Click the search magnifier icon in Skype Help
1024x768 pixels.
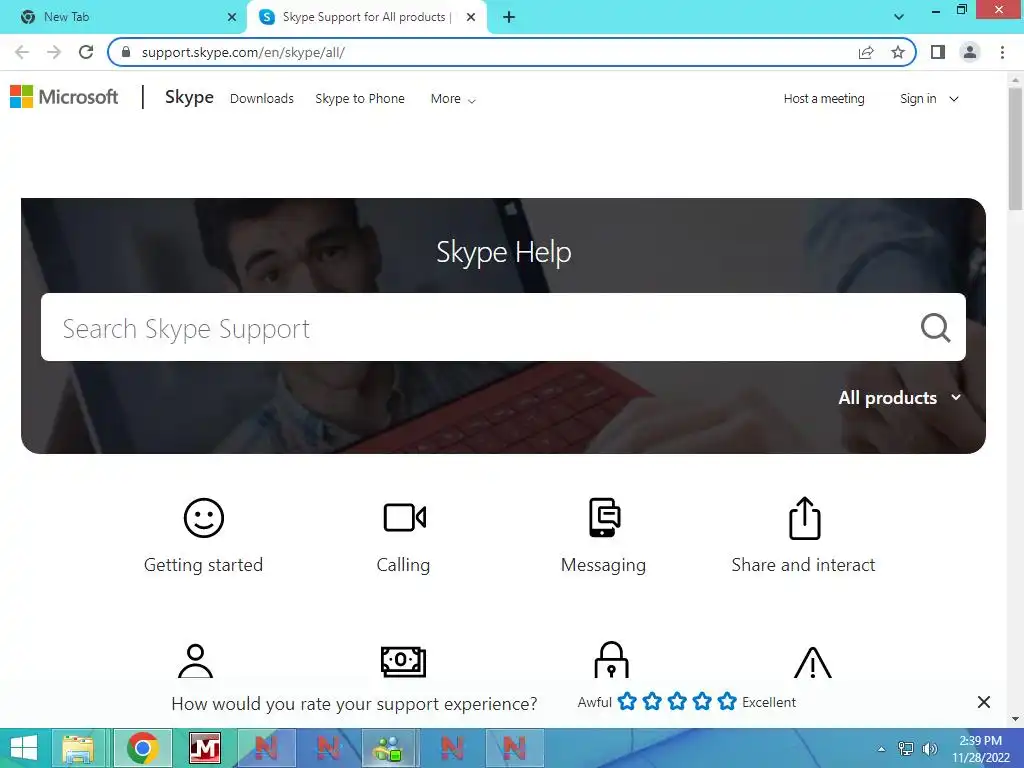click(935, 328)
